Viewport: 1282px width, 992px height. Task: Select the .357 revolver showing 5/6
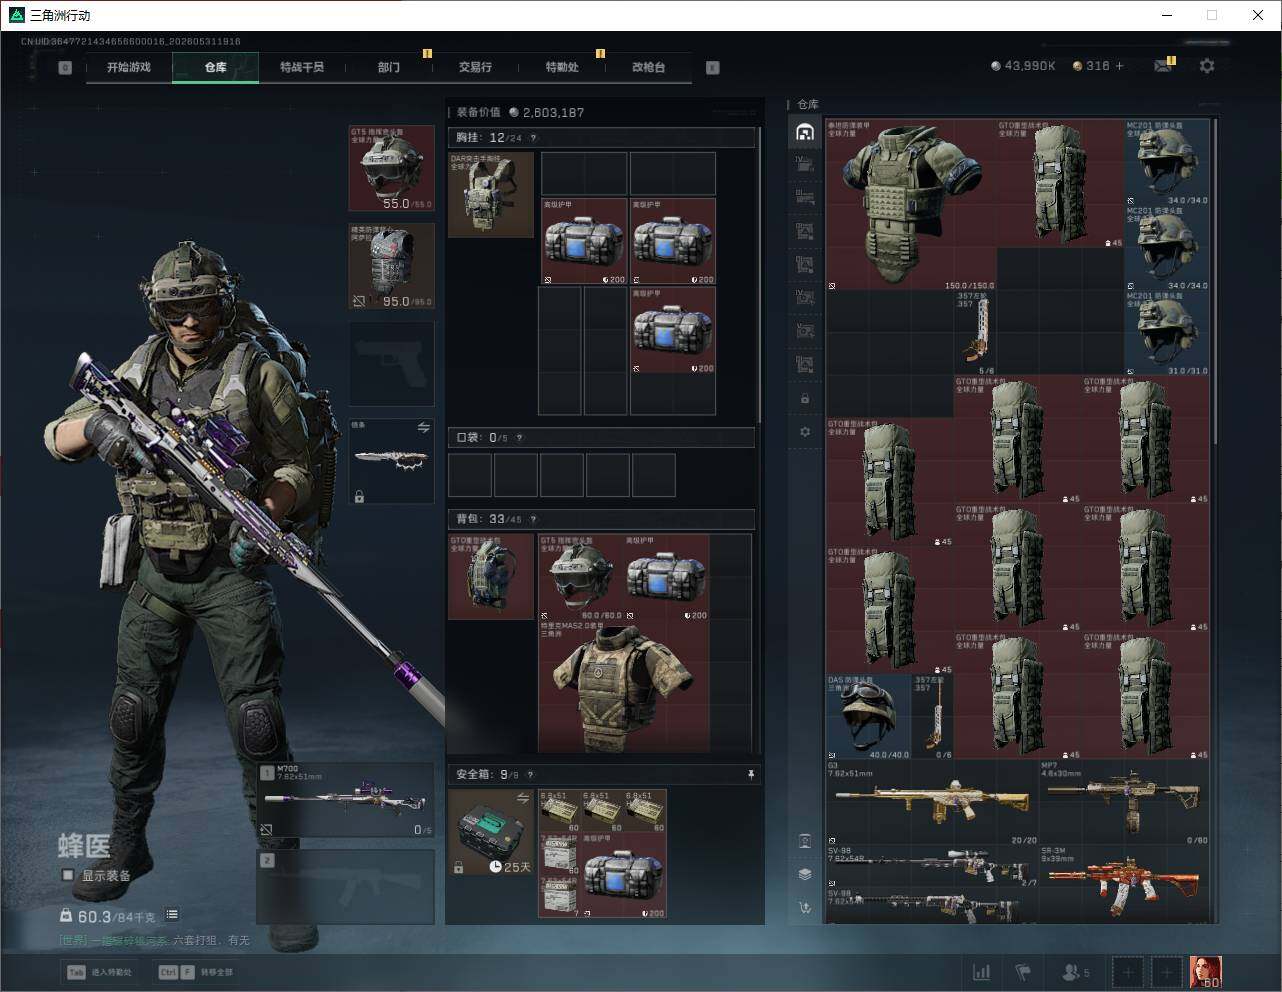pyautogui.click(x=975, y=333)
